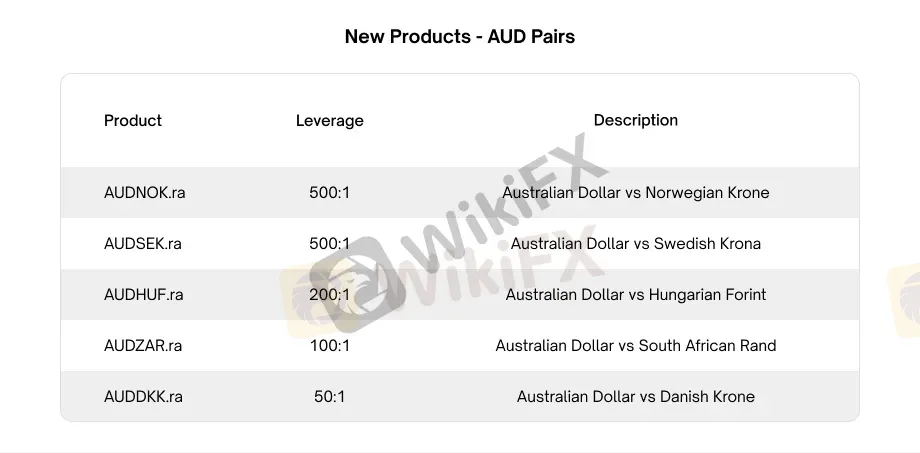Click the AUDSEK.ra product cell

[143, 243]
